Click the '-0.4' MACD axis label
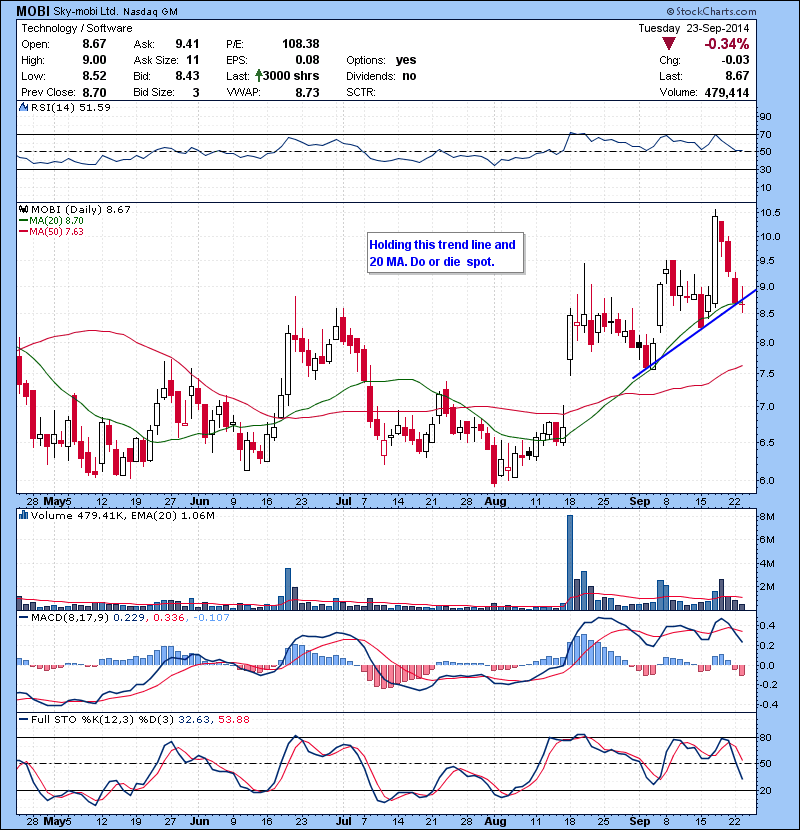 click(x=768, y=705)
